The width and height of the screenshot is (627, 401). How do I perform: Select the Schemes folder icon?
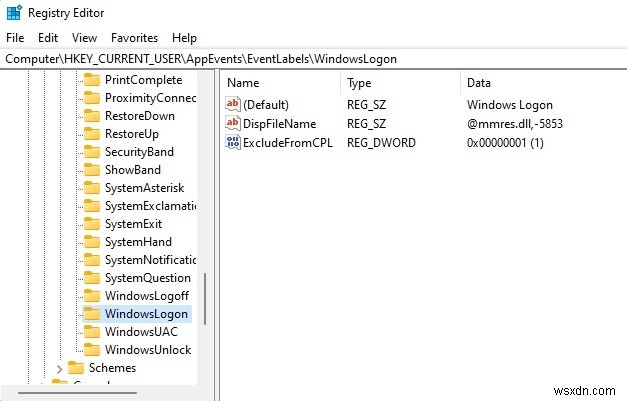(76, 368)
